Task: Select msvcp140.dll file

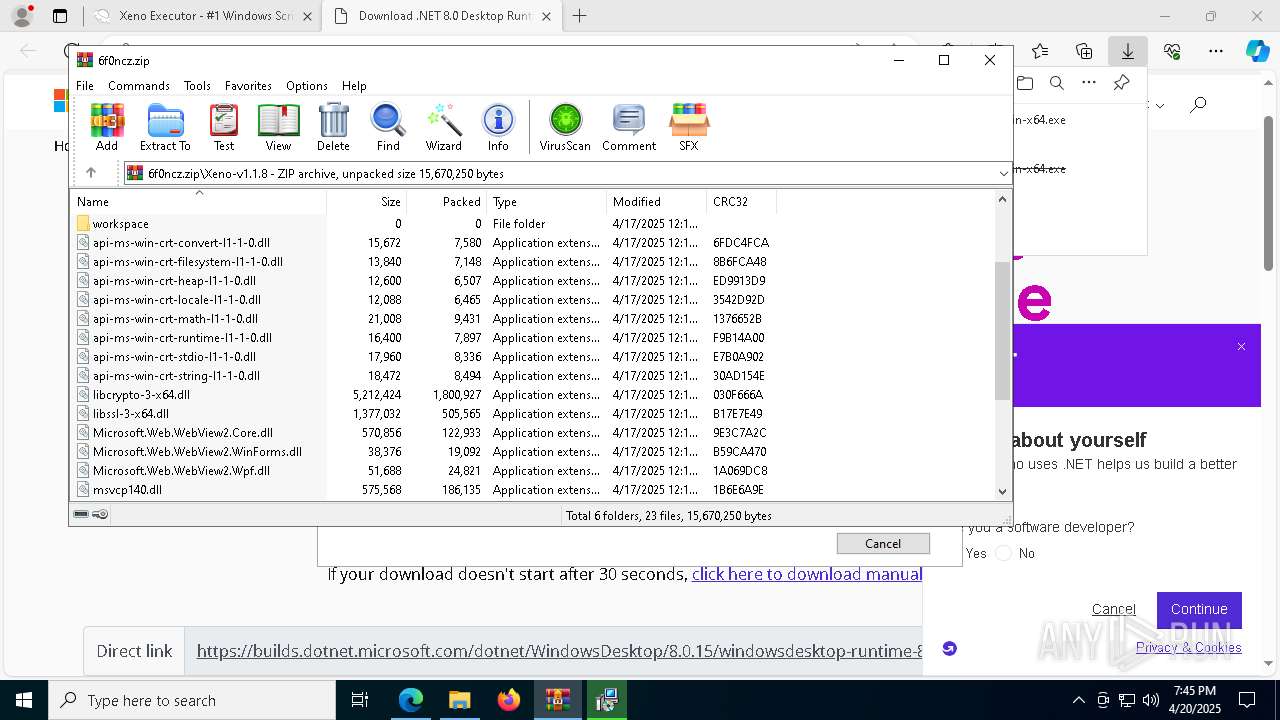Action: [x=127, y=490]
